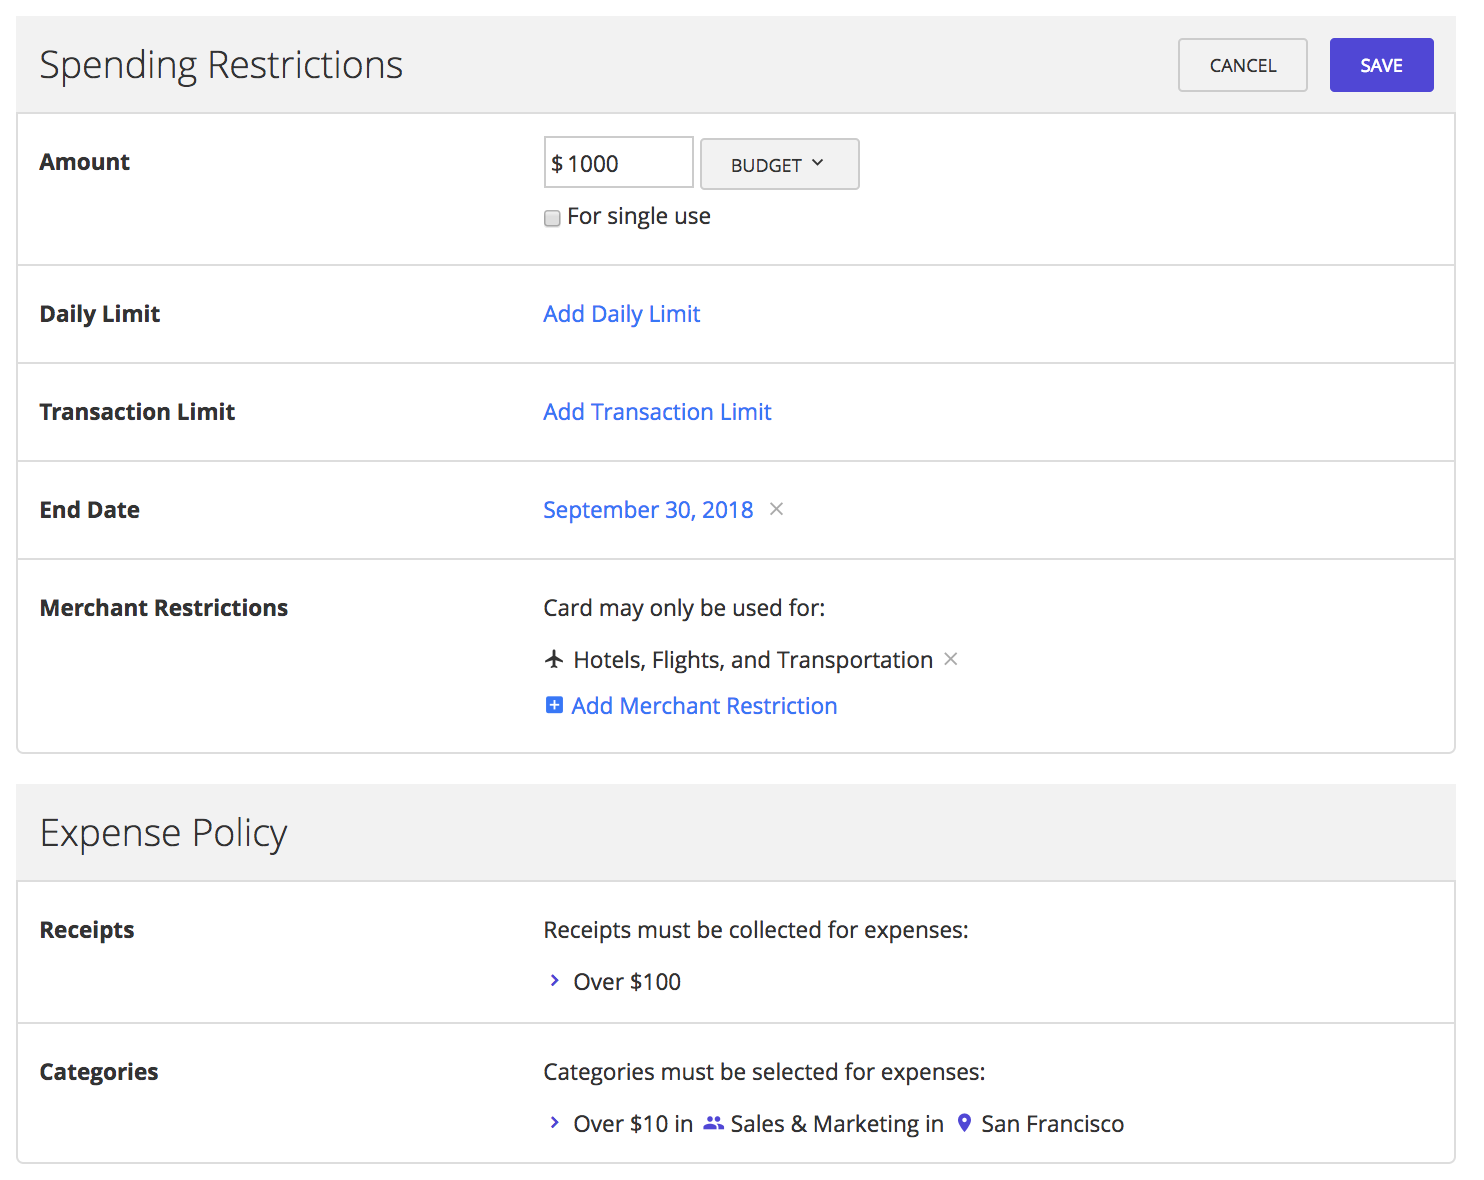Click the airplane icon for travel restriction
Screen dimensions: 1484x1180
point(554,659)
